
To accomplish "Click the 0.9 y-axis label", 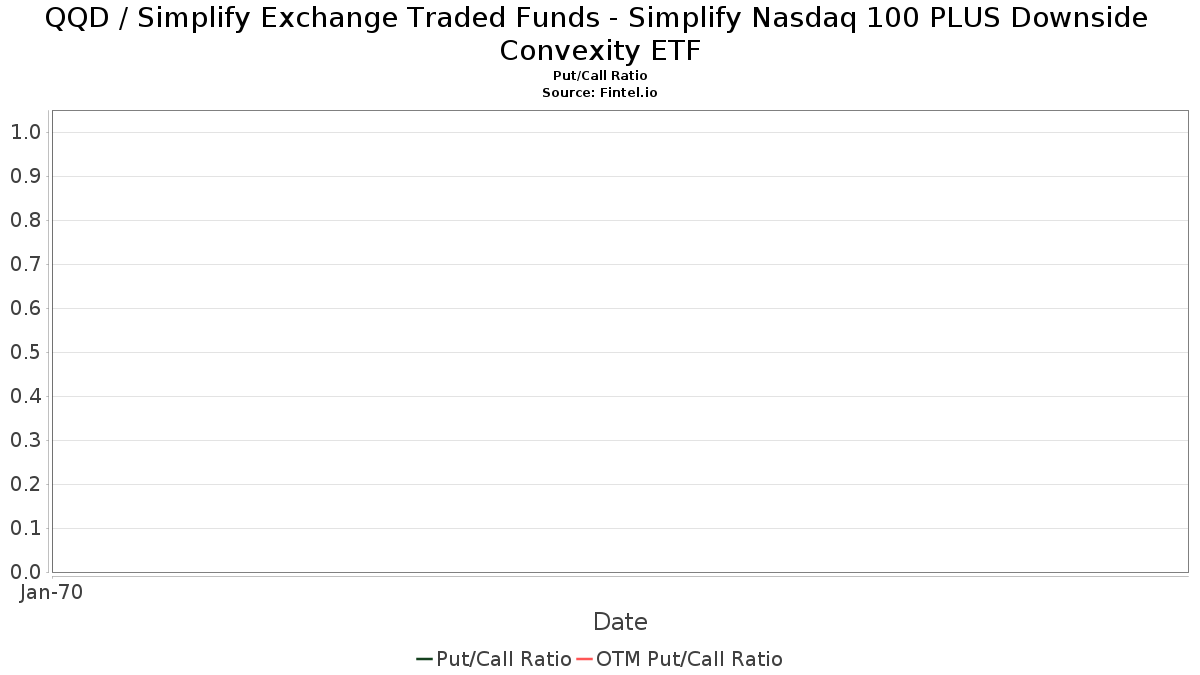I will pyautogui.click(x=25, y=176).
